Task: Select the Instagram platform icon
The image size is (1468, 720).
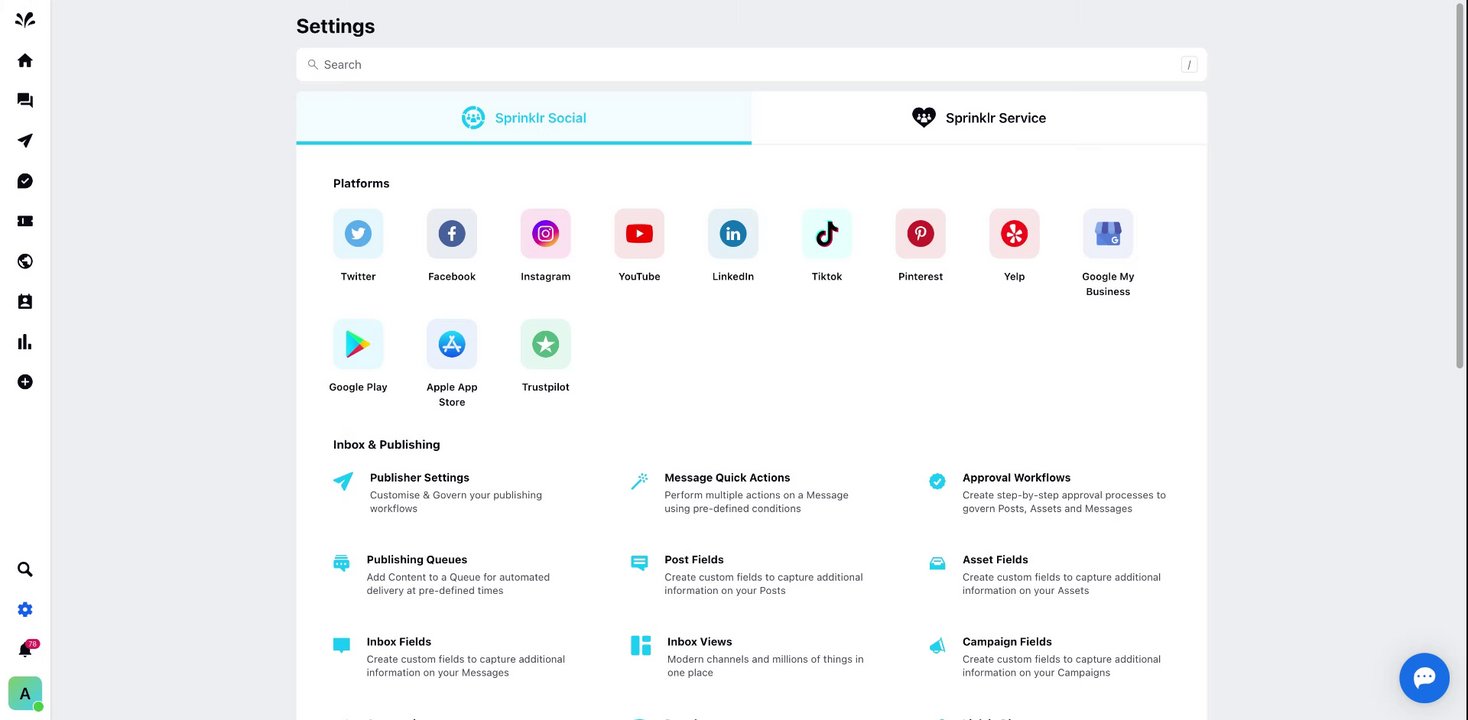Action: pos(546,234)
